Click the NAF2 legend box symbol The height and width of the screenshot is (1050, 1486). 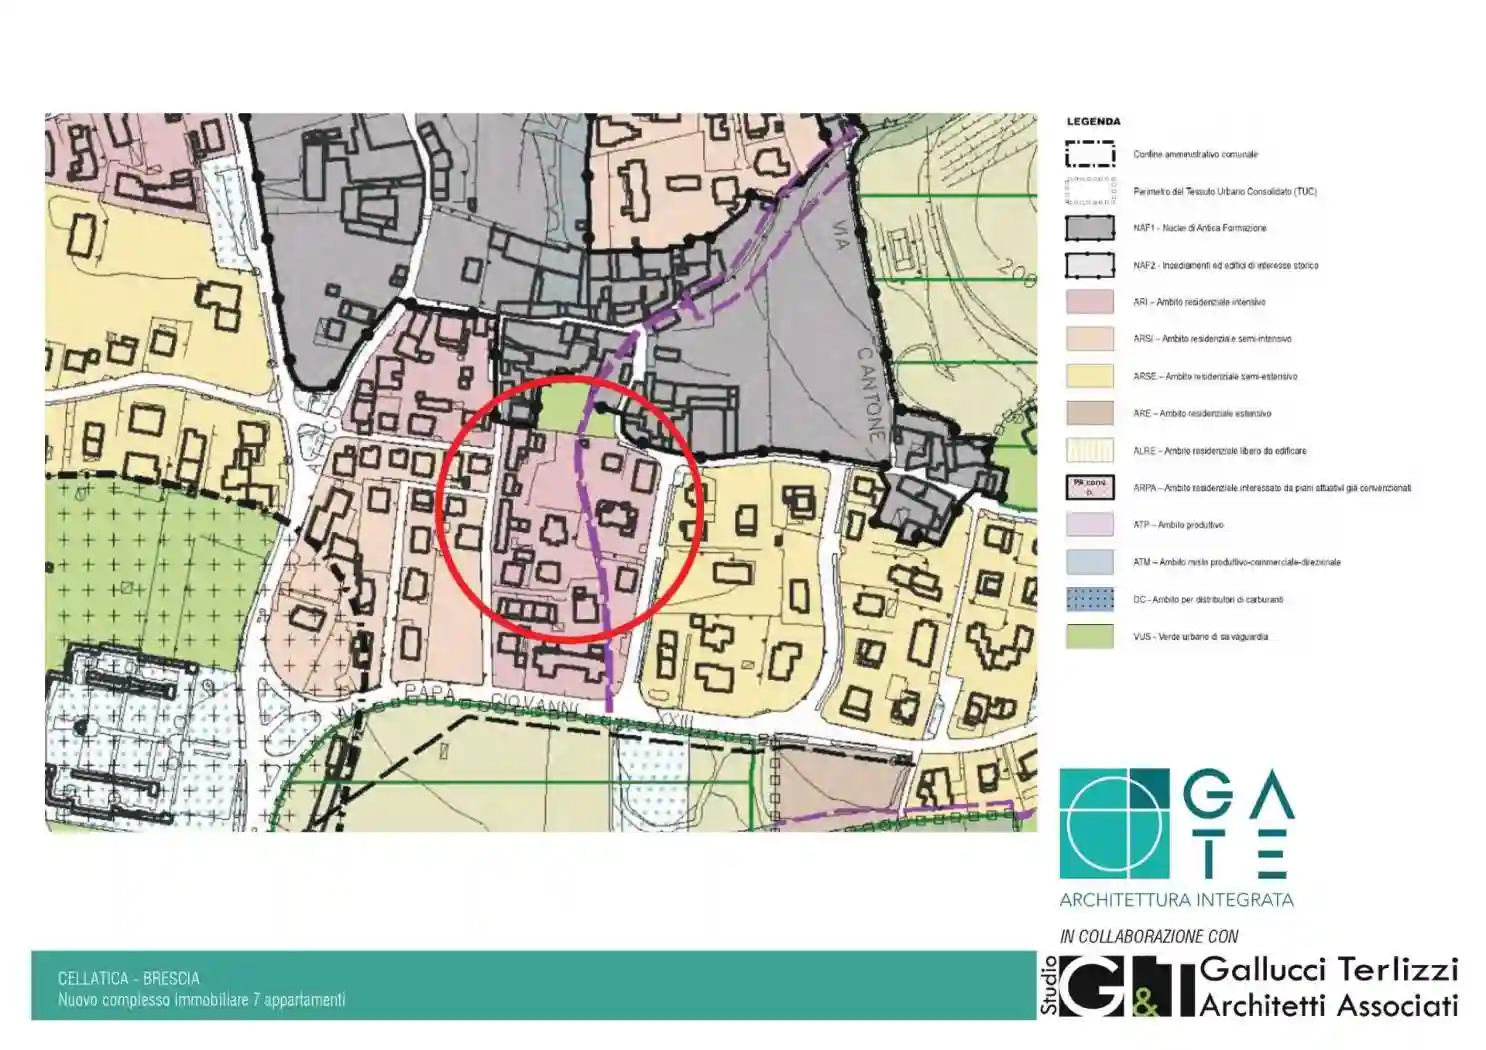(x=1089, y=265)
